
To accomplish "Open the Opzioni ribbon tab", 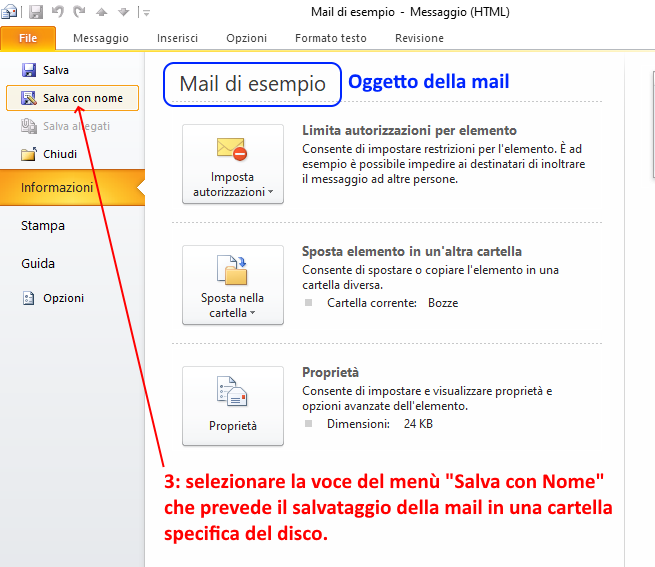I will tap(246, 38).
